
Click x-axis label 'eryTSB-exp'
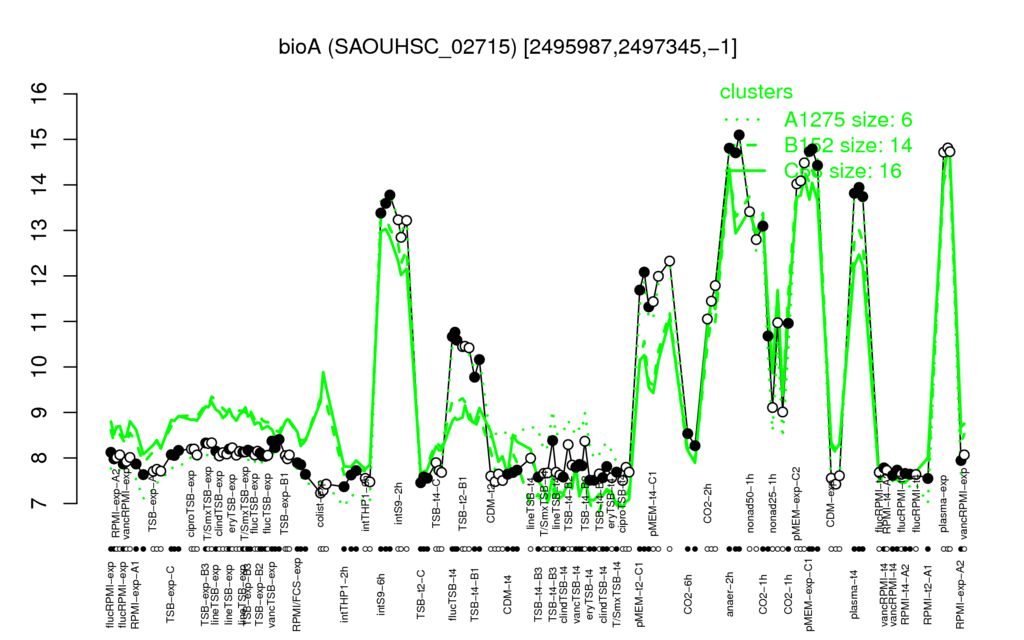point(233,505)
